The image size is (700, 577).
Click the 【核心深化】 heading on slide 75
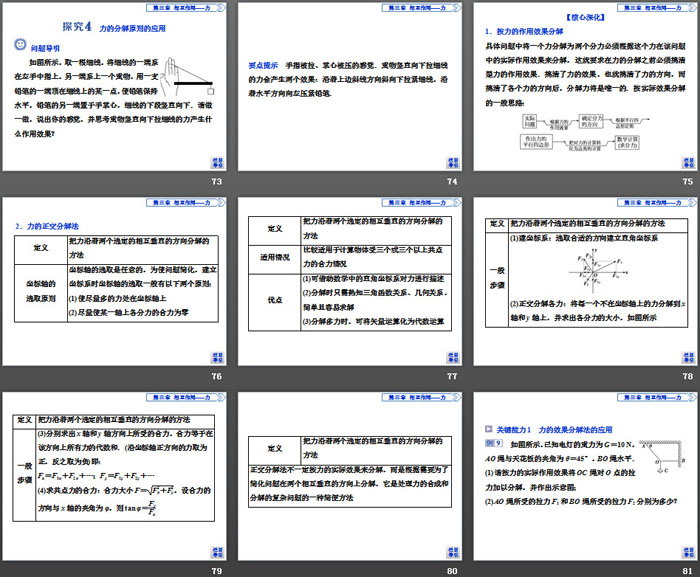(x=585, y=17)
